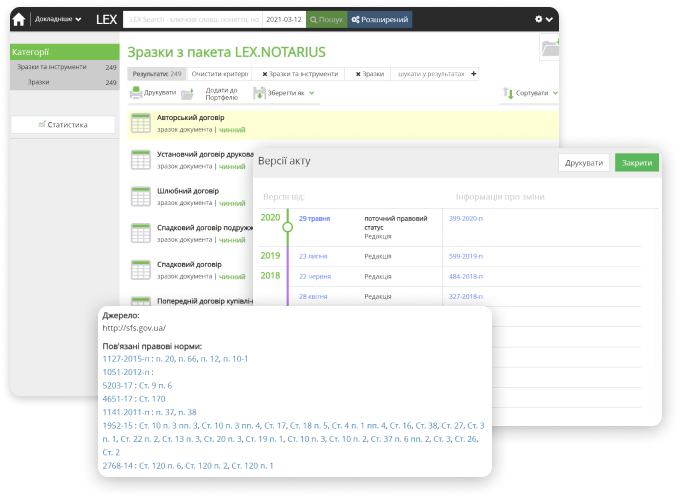Open the 484-2018-п changes link
The image size is (682, 500).
coord(466,276)
